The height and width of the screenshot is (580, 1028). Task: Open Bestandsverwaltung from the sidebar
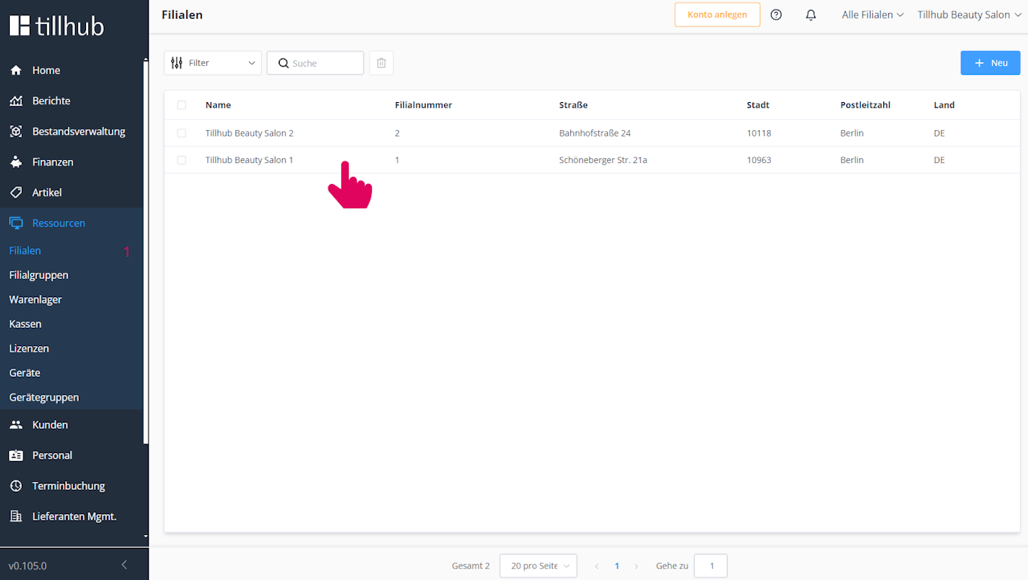click(17, 130)
